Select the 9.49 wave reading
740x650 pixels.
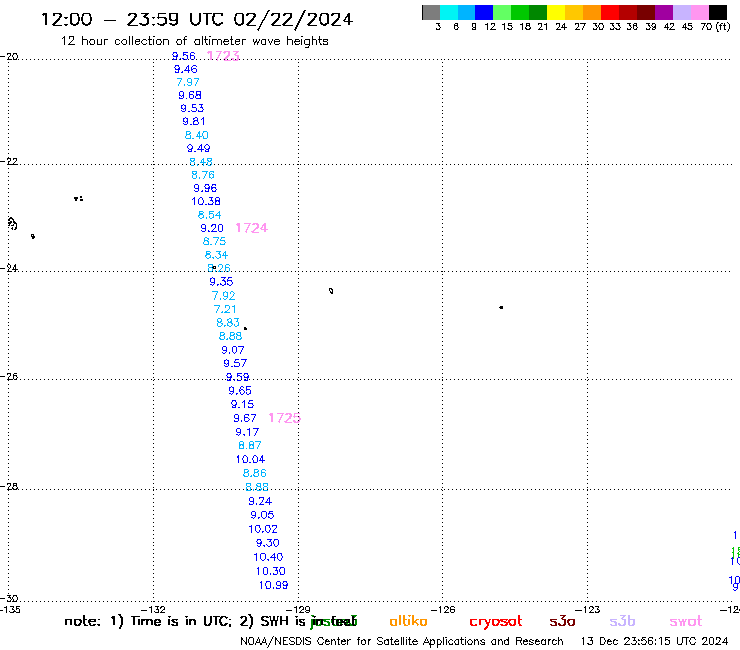coord(198,148)
